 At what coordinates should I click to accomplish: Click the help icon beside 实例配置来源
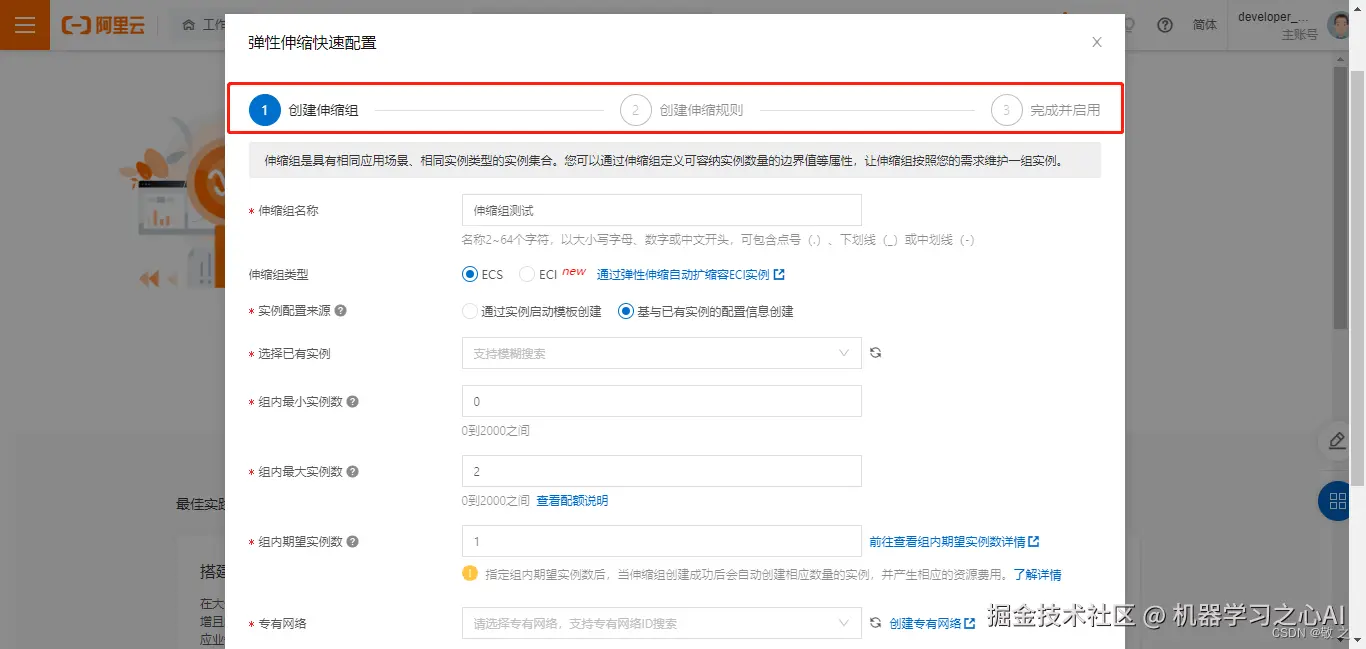[x=341, y=311]
